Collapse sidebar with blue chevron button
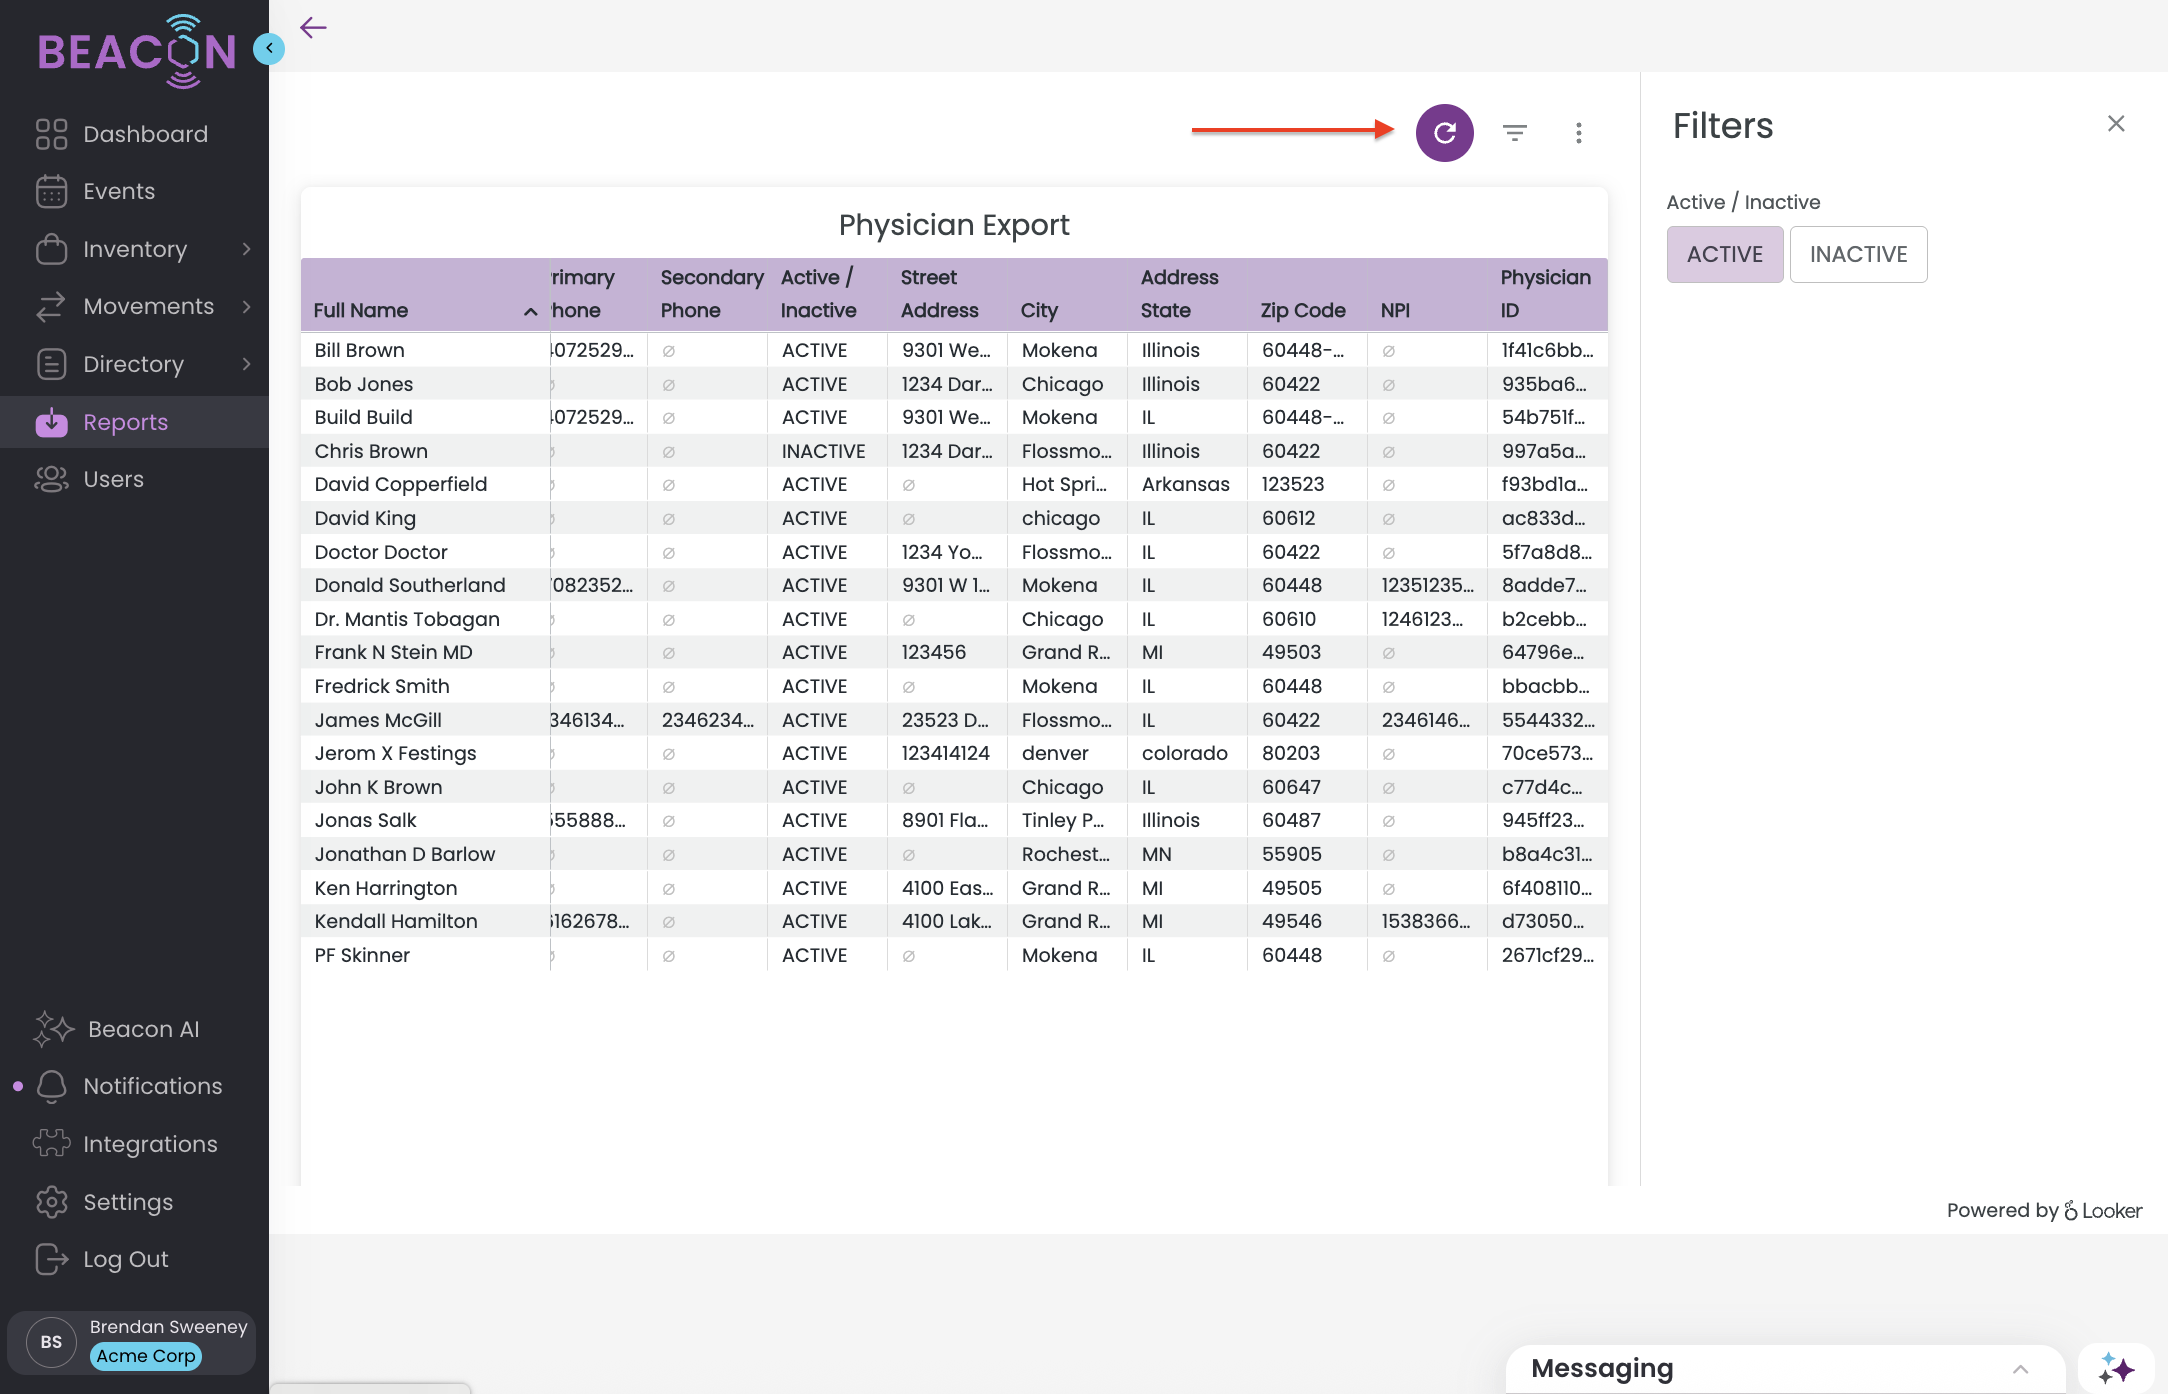The image size is (2168, 1394). (269, 48)
